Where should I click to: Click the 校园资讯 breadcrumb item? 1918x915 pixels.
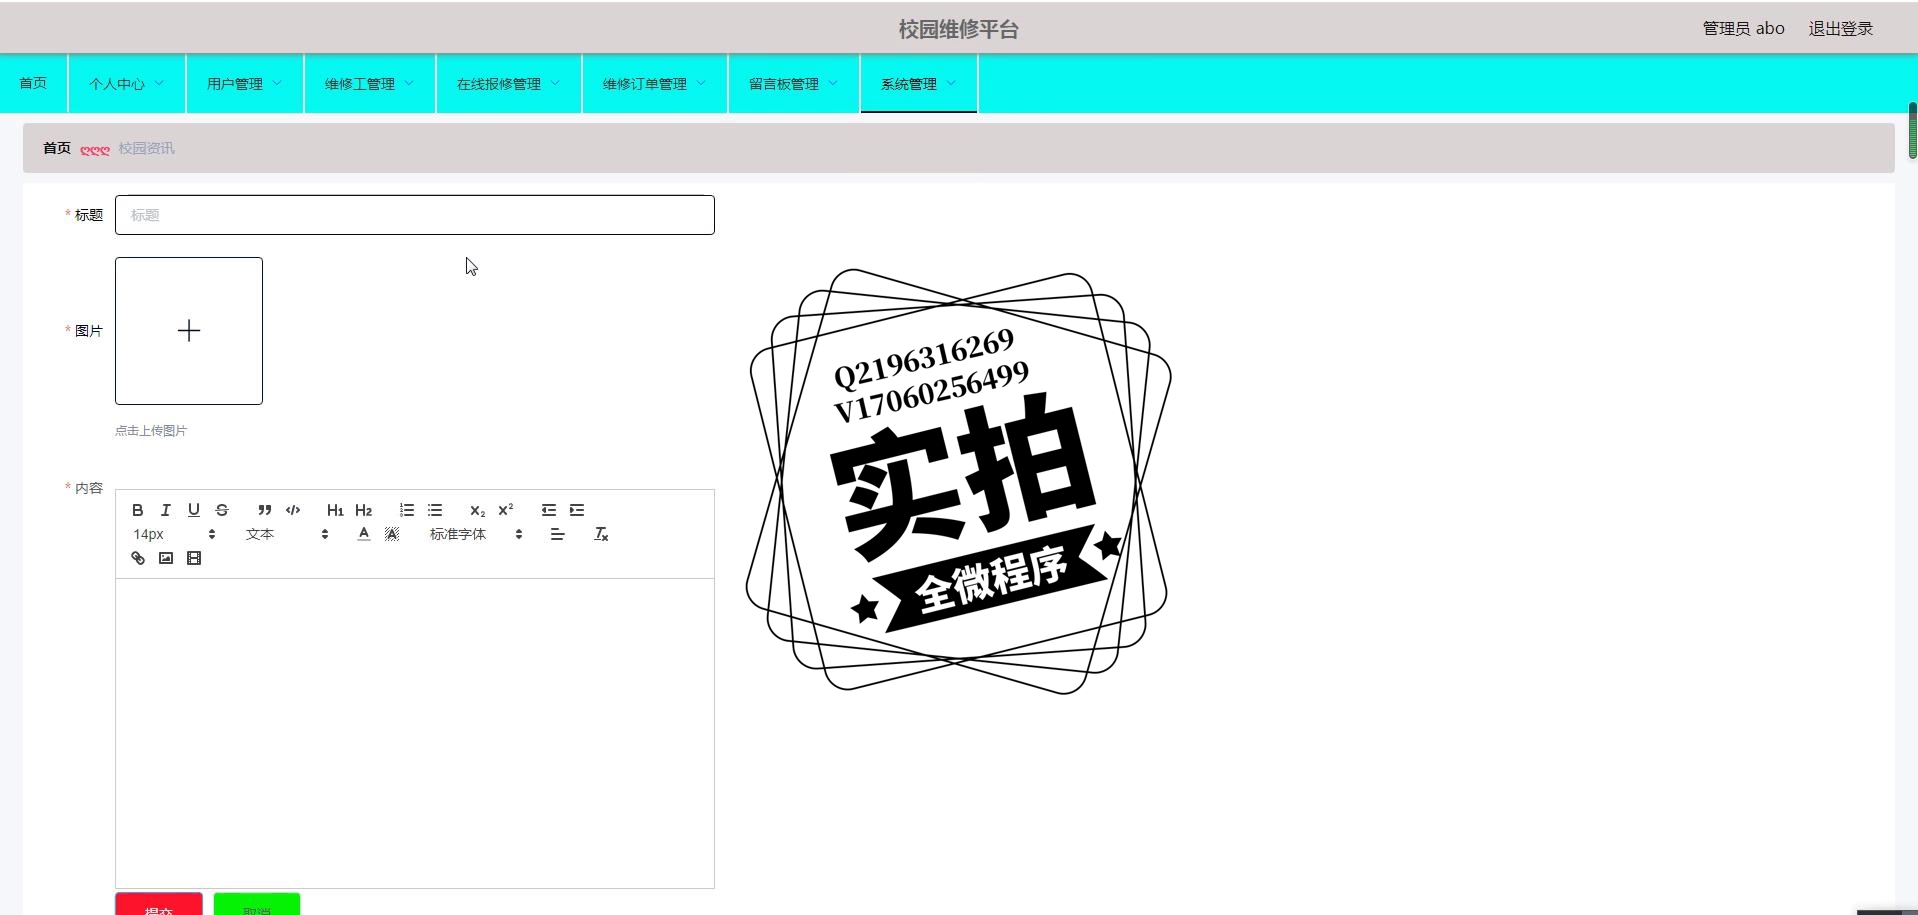point(146,148)
